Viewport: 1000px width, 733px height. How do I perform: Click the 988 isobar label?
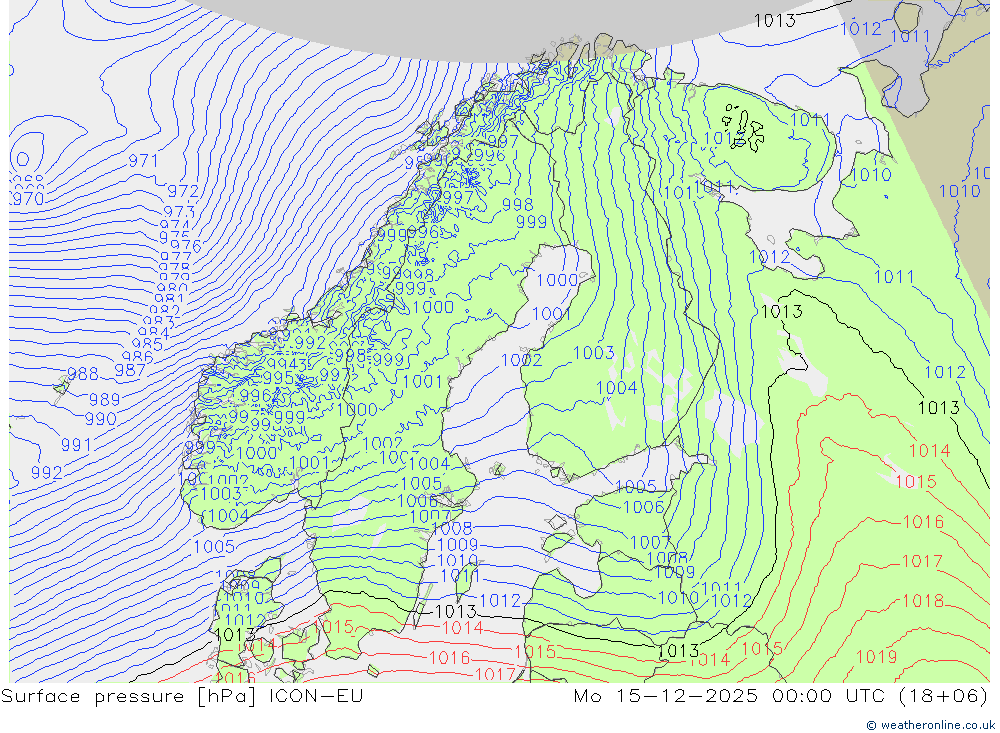pyautogui.click(x=83, y=374)
